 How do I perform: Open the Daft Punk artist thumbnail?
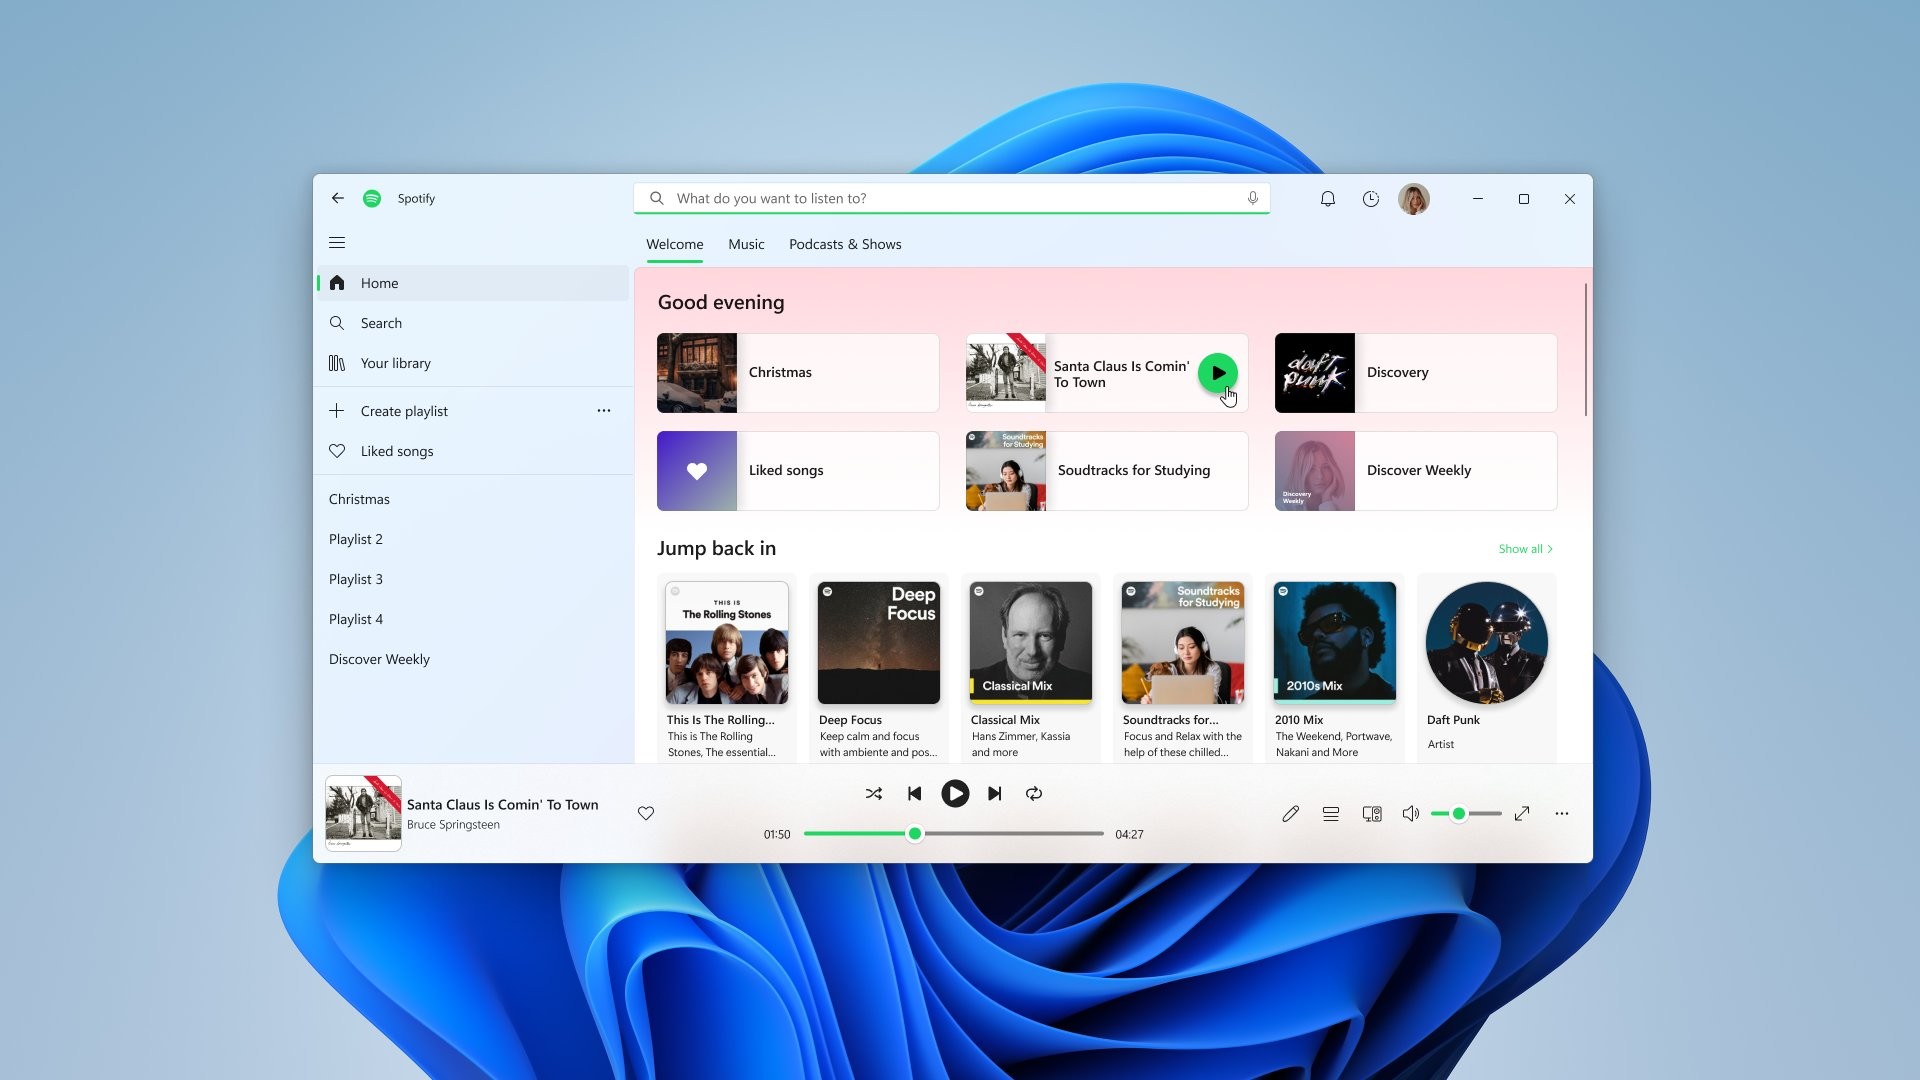coord(1486,643)
